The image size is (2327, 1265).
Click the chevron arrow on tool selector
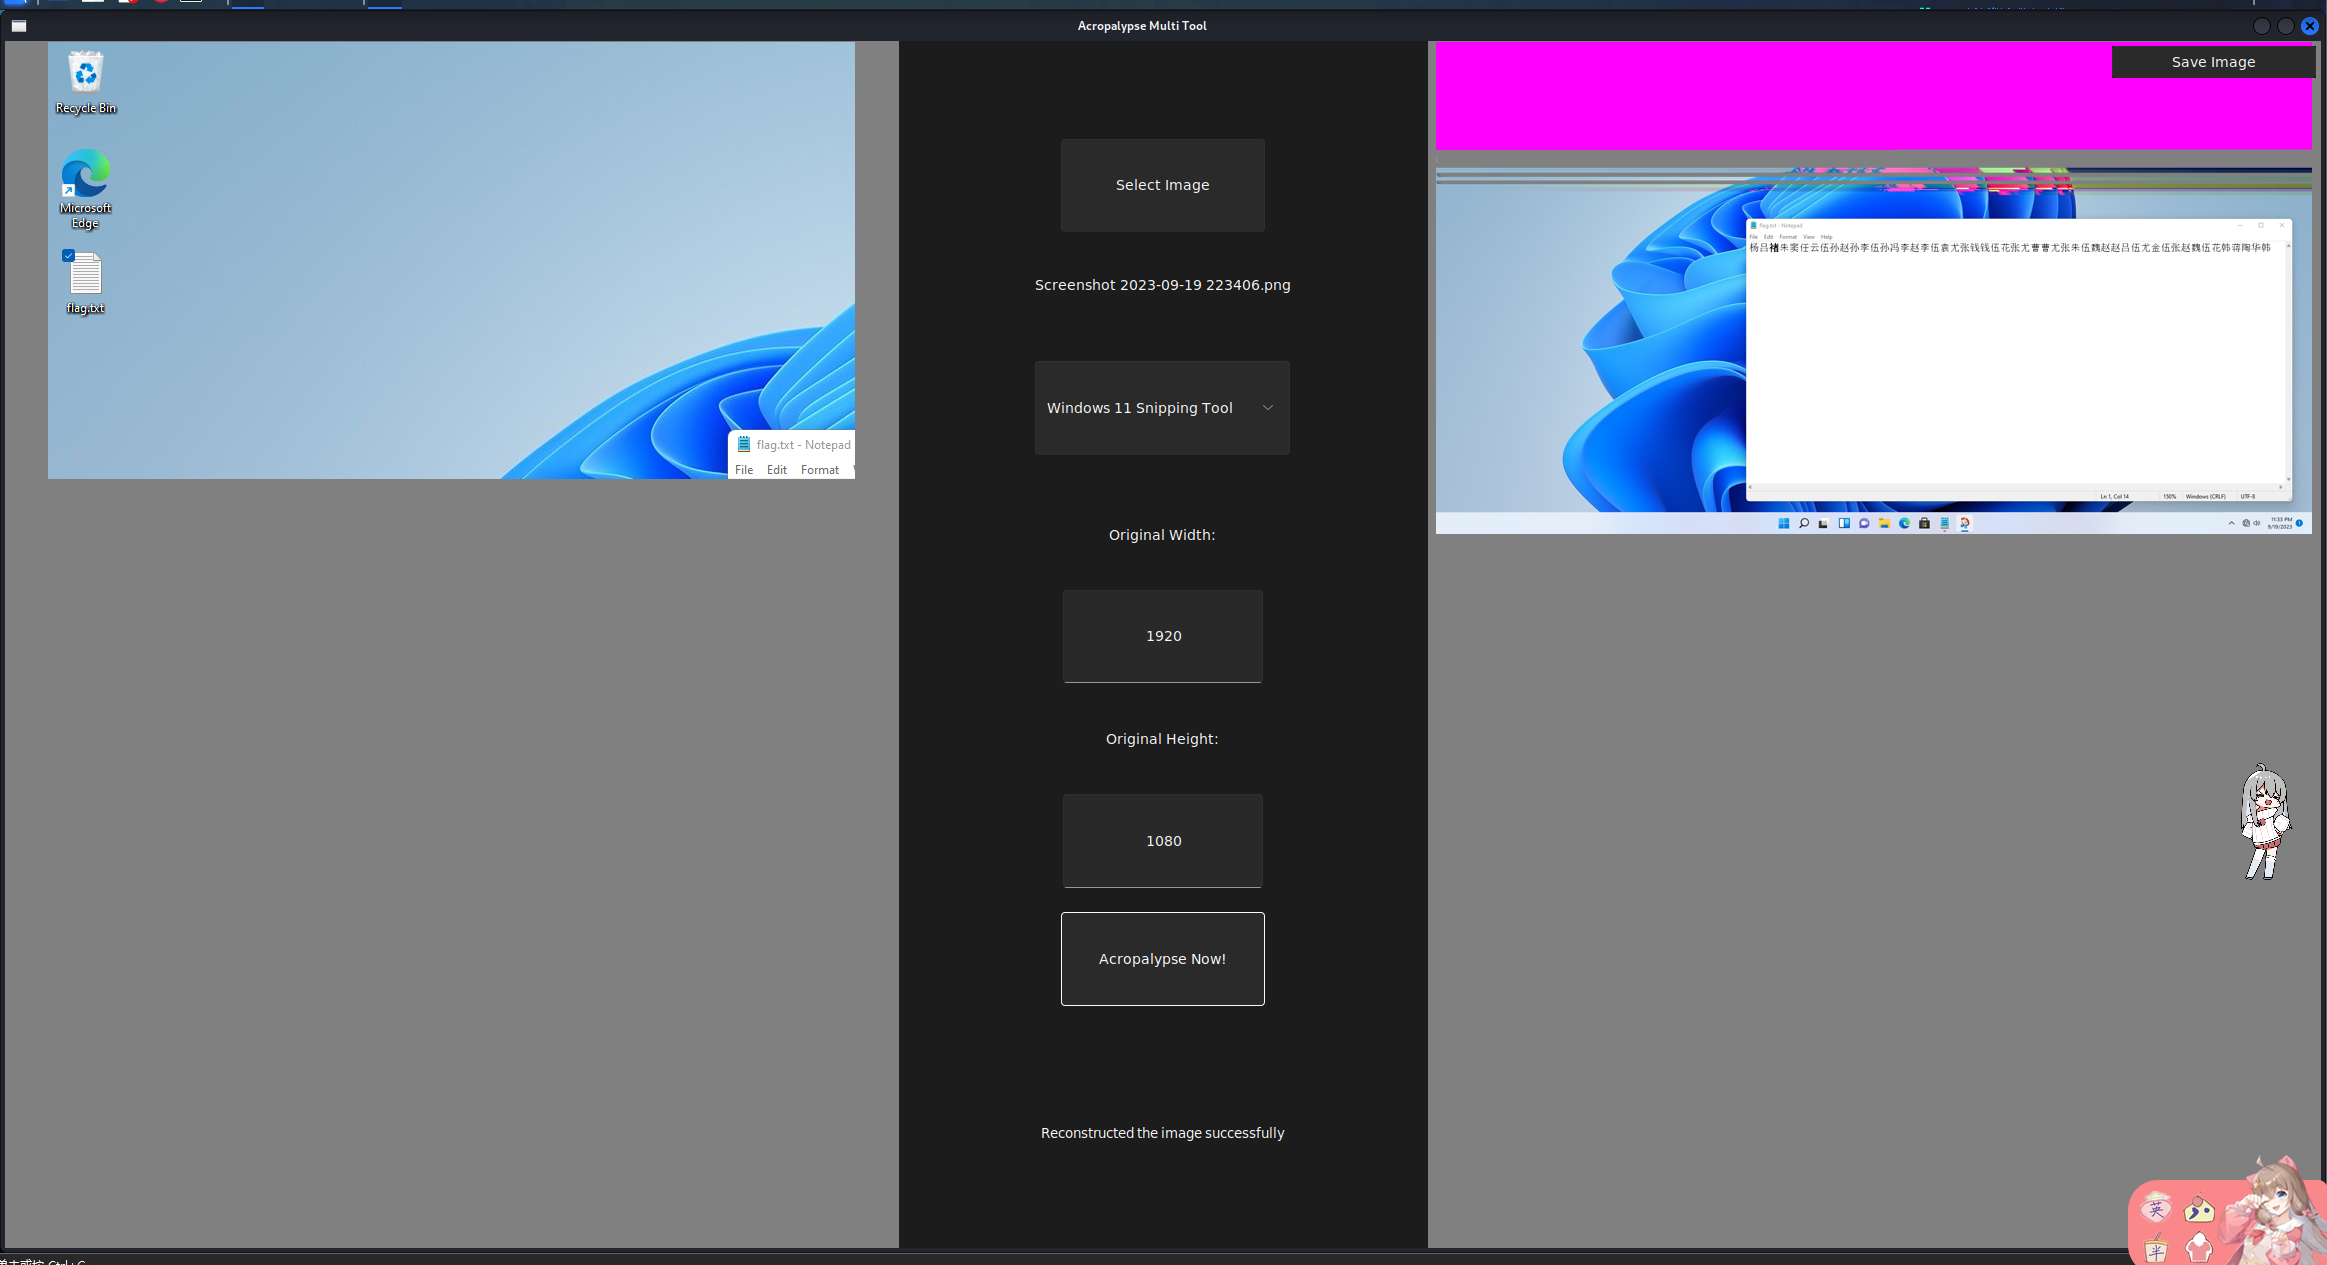coord(1267,408)
